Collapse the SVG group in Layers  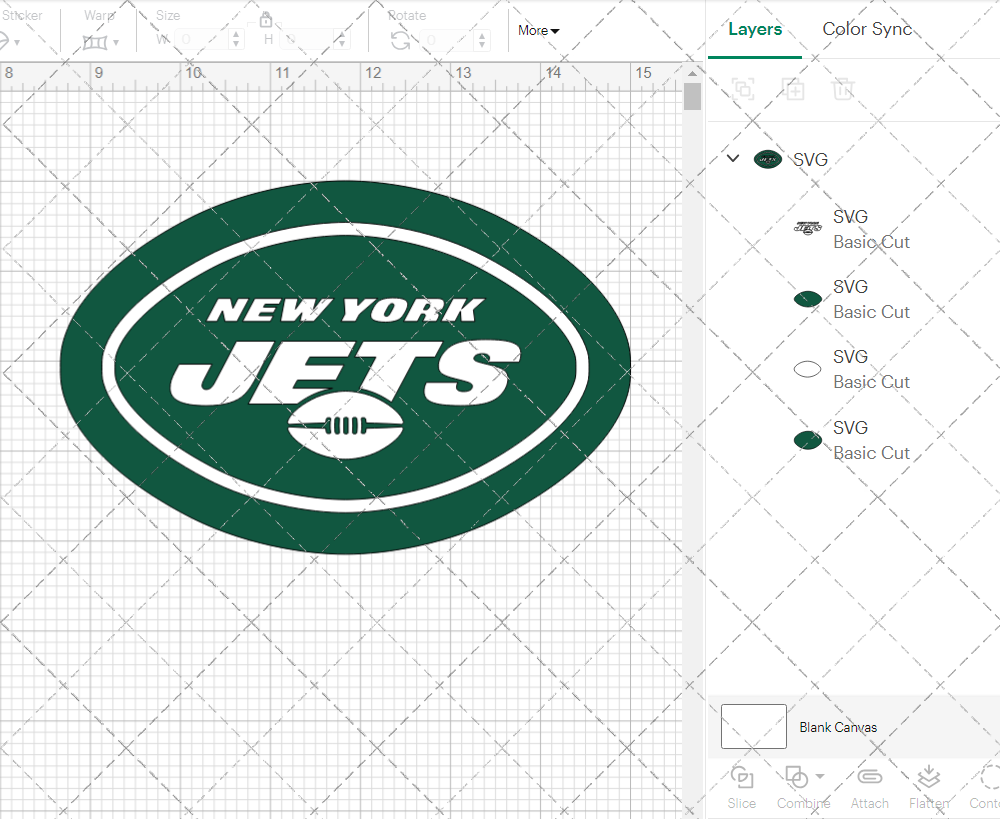click(x=733, y=158)
